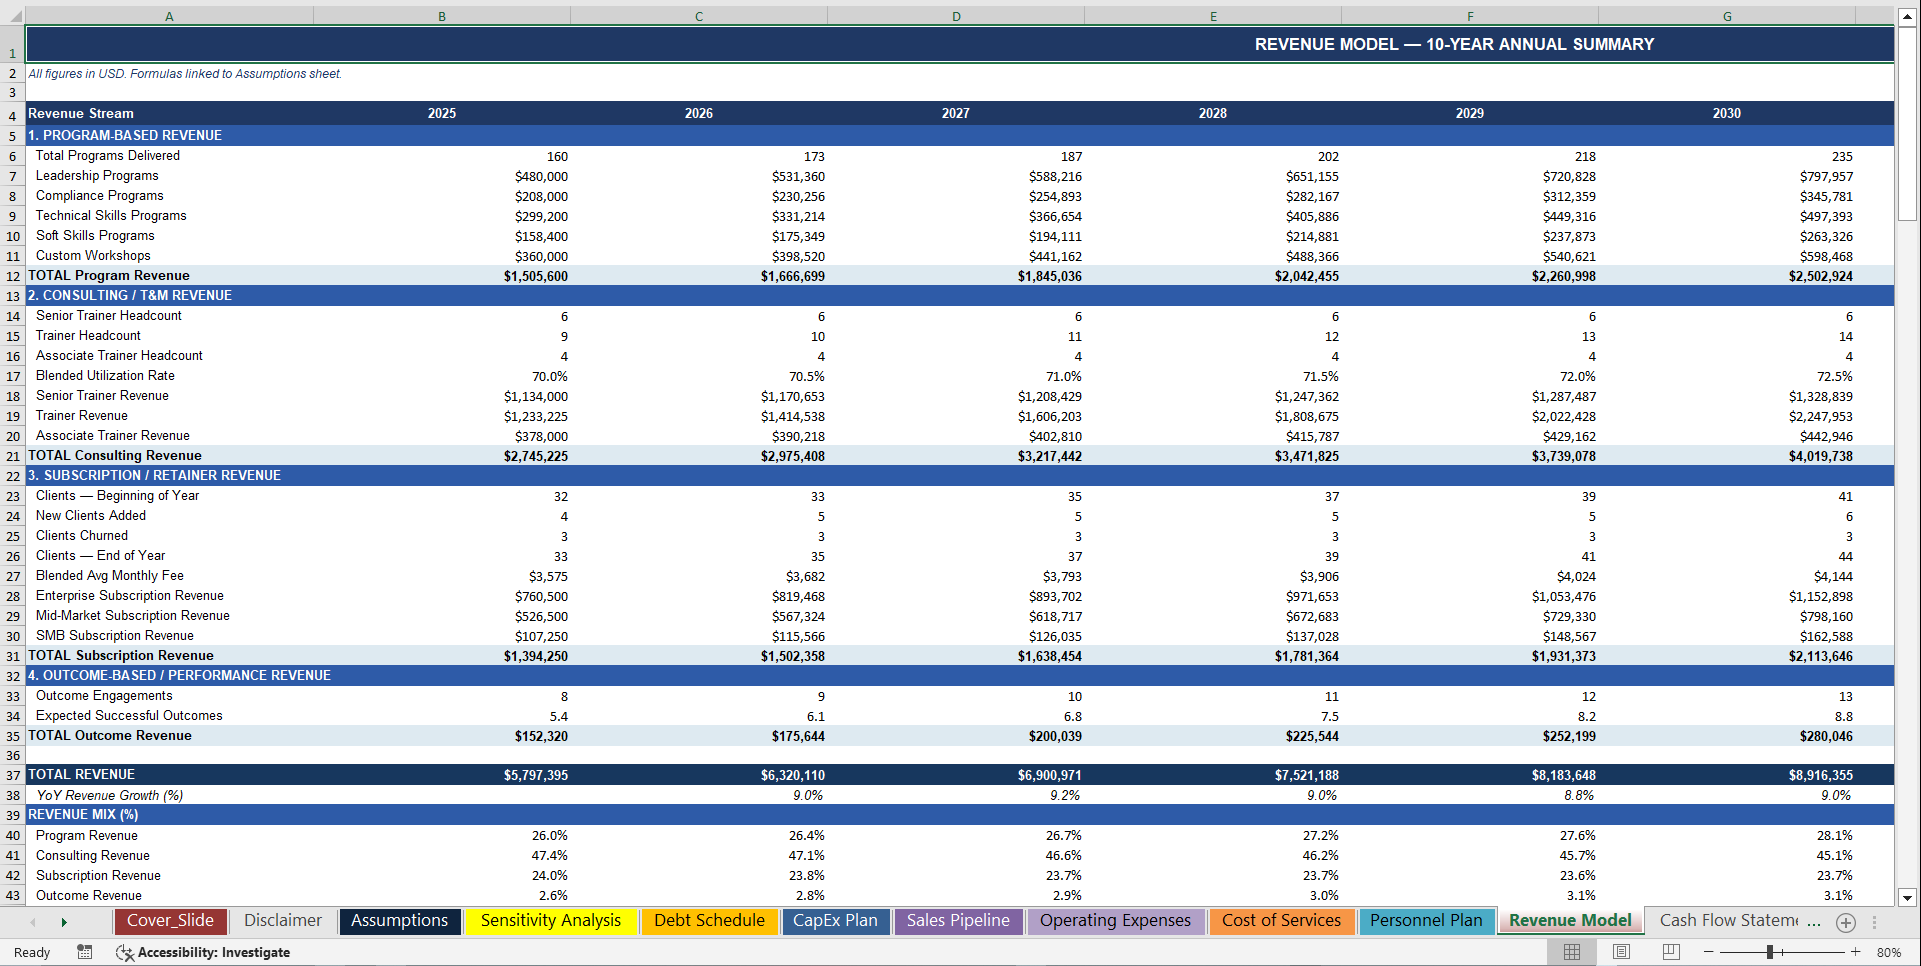Viewport: 1921px width, 966px height.
Task: Click the New Sheet plus button
Action: tap(1845, 922)
